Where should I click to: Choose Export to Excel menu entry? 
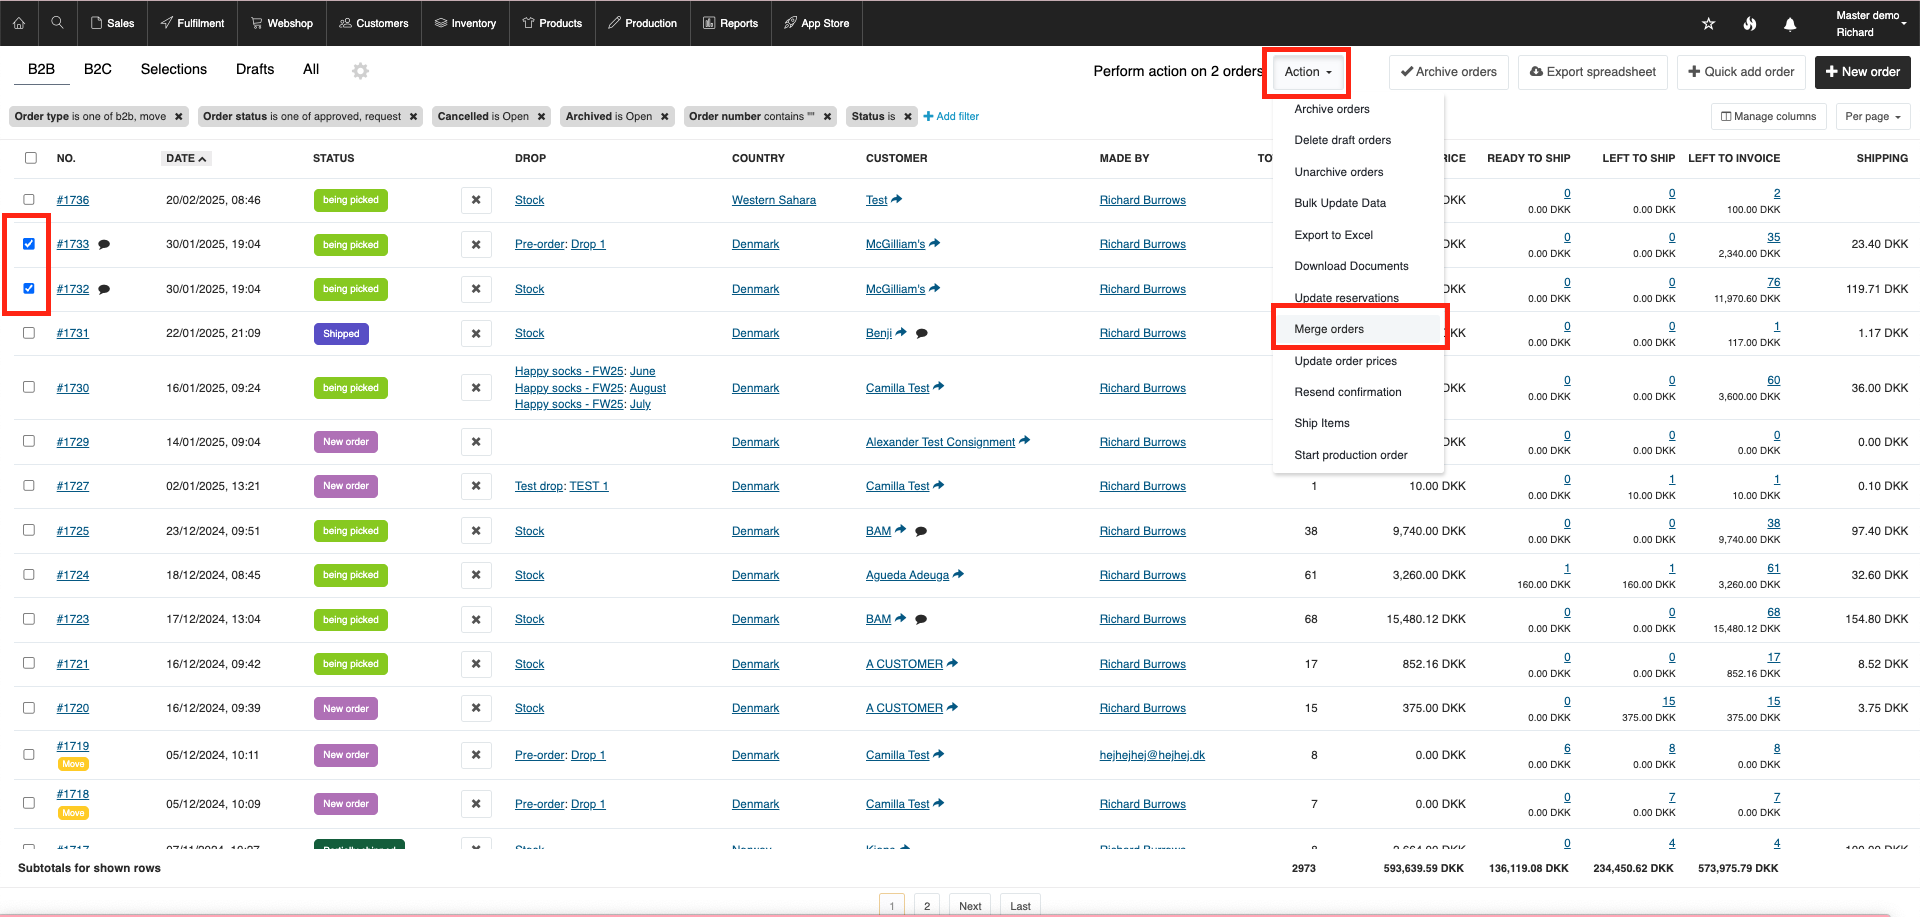1358,235
